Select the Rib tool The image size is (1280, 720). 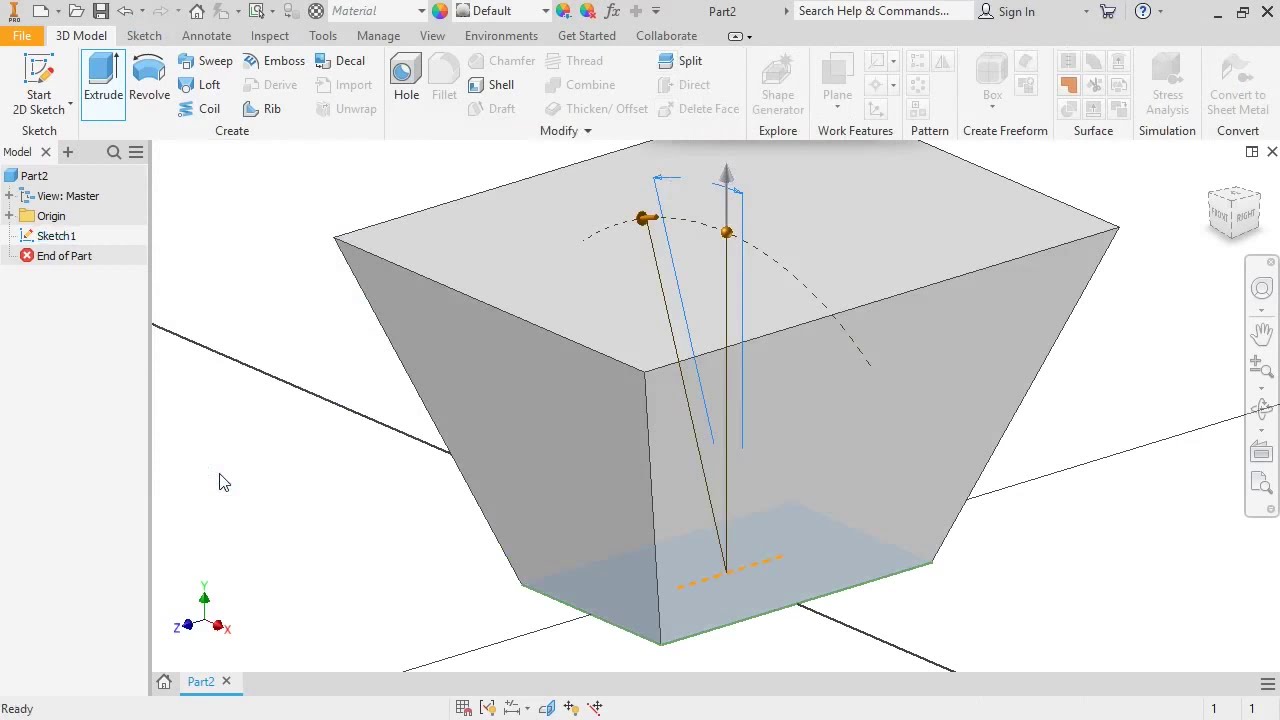click(262, 109)
